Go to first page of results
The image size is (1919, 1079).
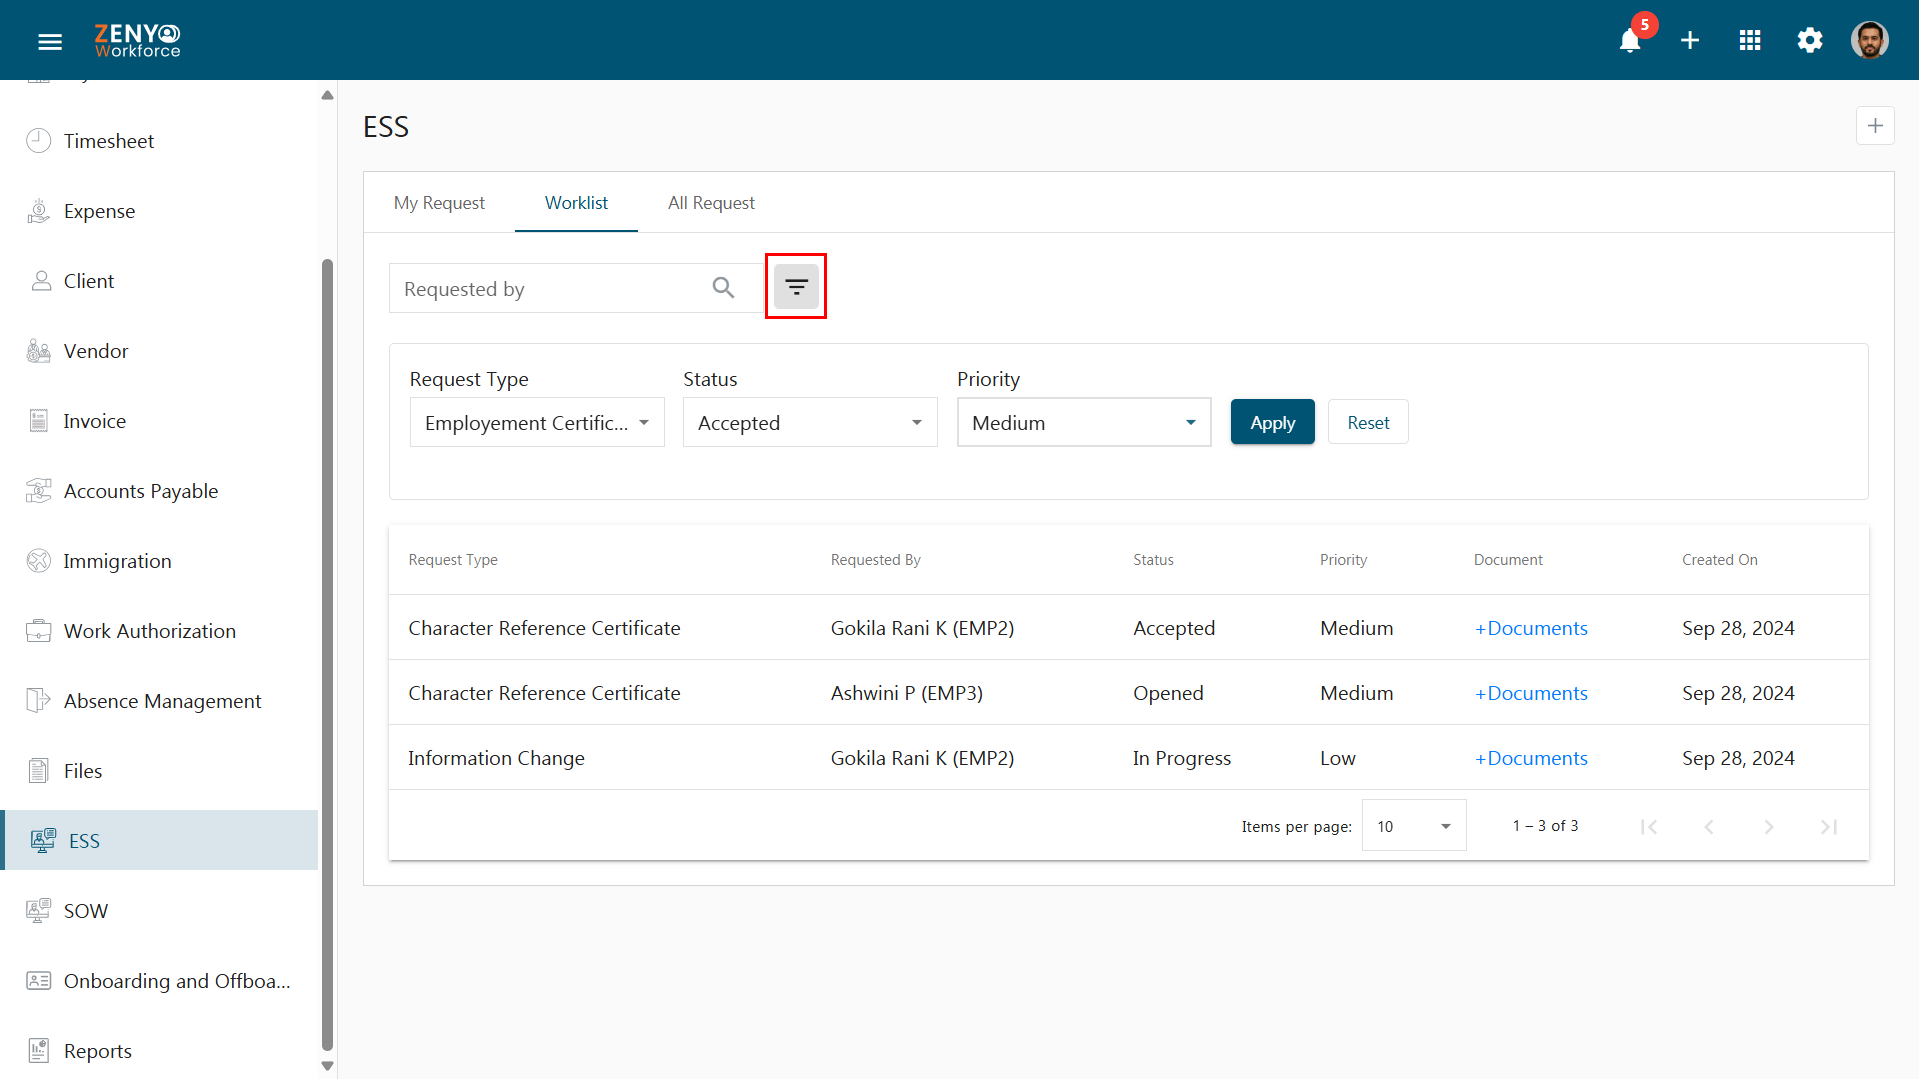[1649, 827]
